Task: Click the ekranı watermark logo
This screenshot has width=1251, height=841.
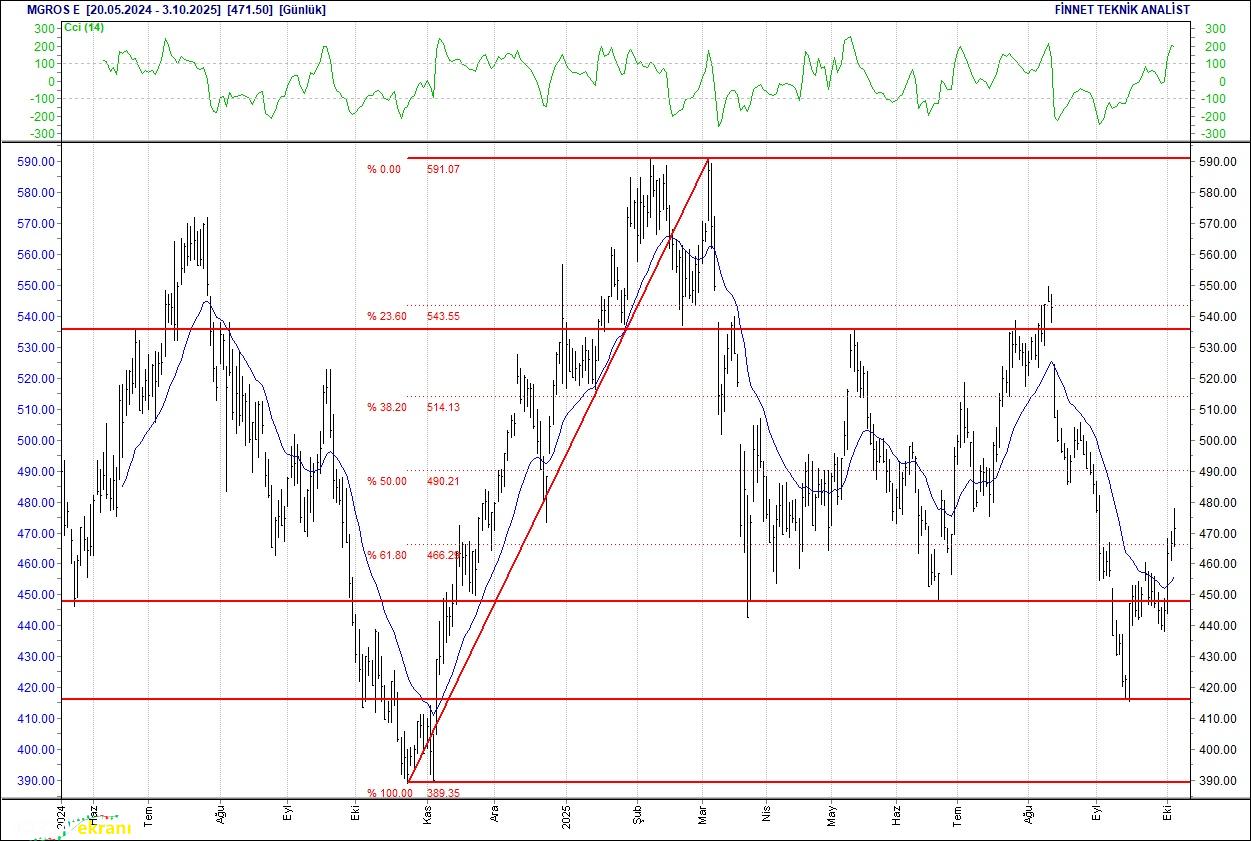Action: (102, 828)
